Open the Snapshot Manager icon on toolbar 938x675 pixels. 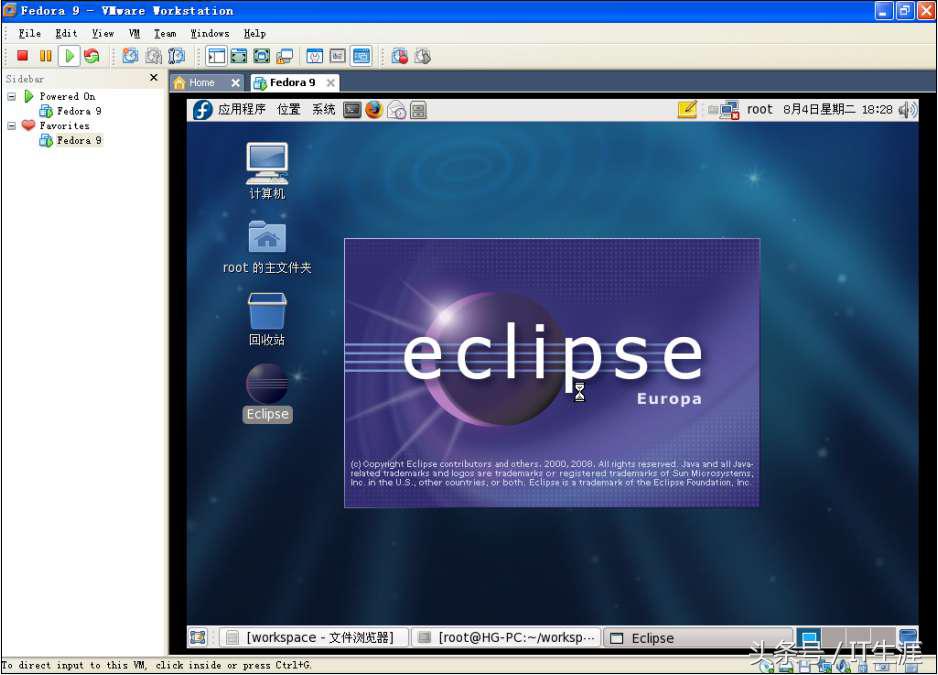coord(176,56)
